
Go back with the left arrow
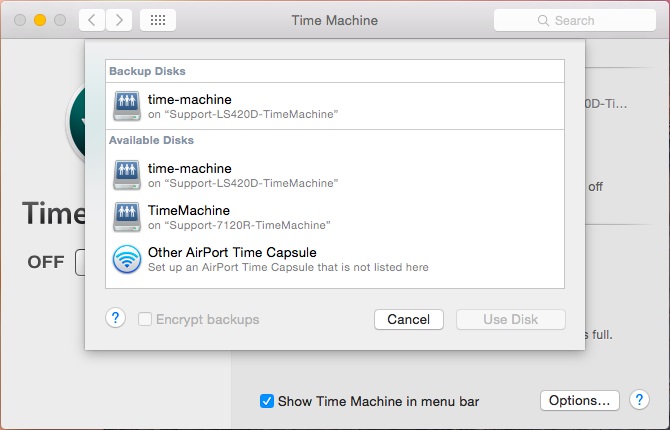(x=91, y=20)
